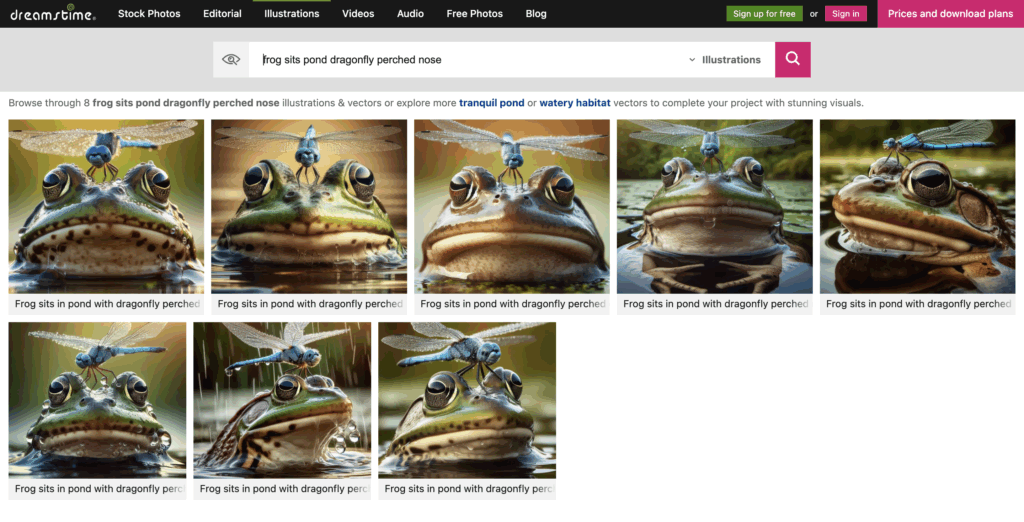Click the eye visual search icon
Image resolution: width=1024 pixels, height=522 pixels.
231,60
